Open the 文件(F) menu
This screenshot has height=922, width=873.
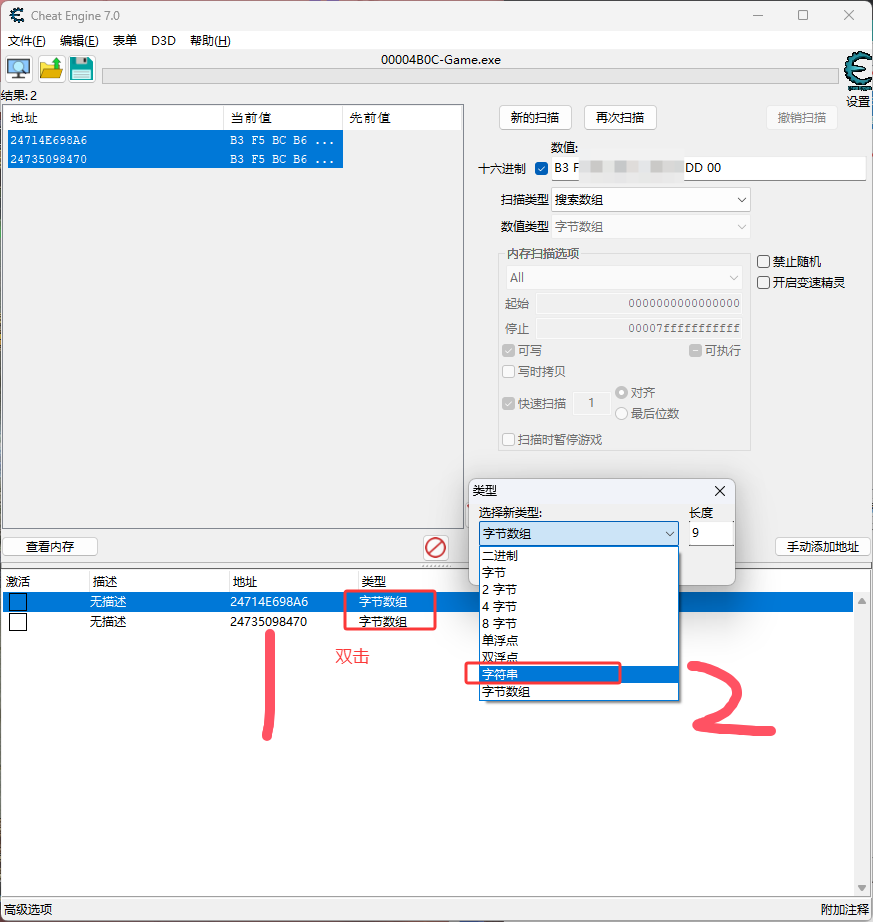26,41
